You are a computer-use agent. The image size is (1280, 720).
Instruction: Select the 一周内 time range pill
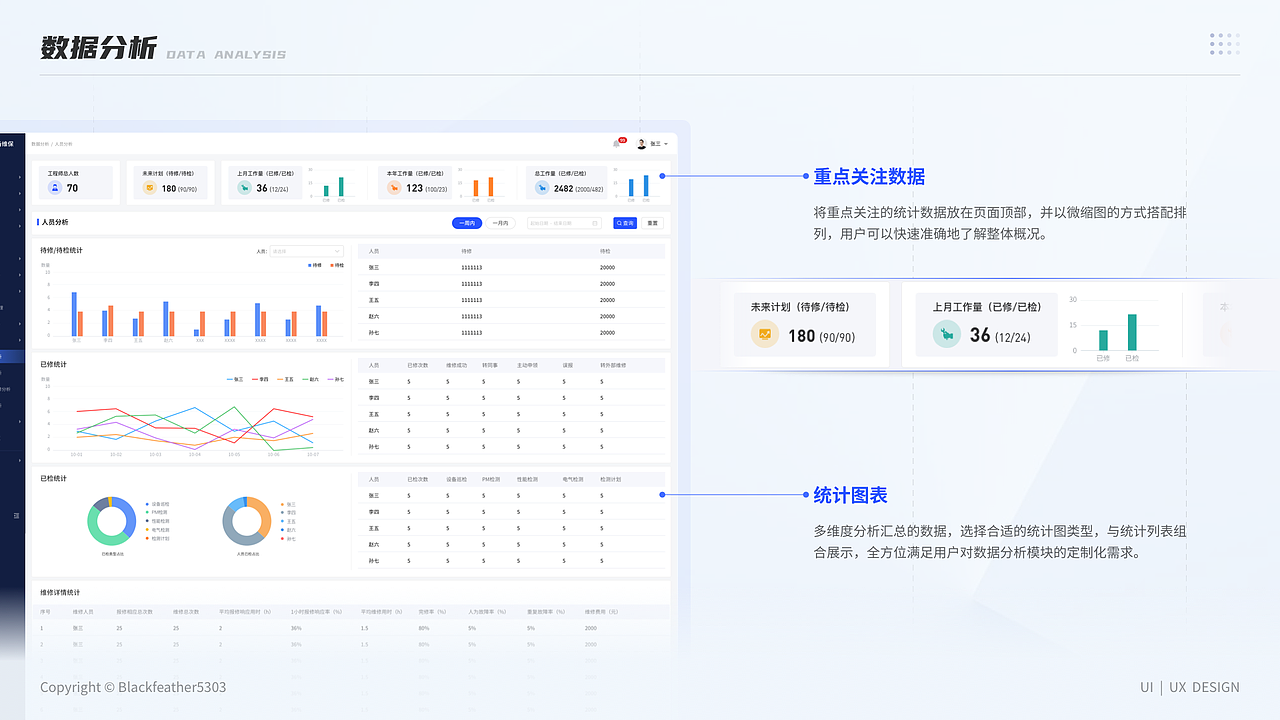(x=467, y=223)
